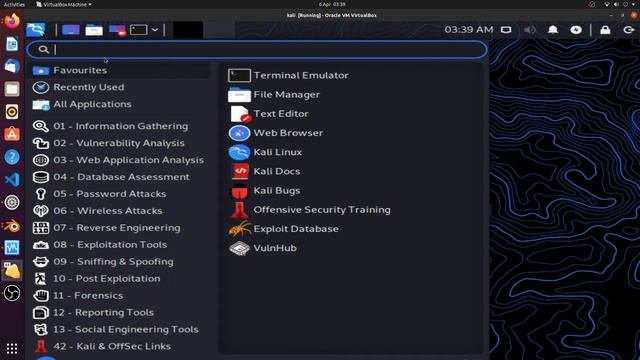640x360 pixels.
Task: Open Ubuntu Software from the dock
Action: coord(12,134)
